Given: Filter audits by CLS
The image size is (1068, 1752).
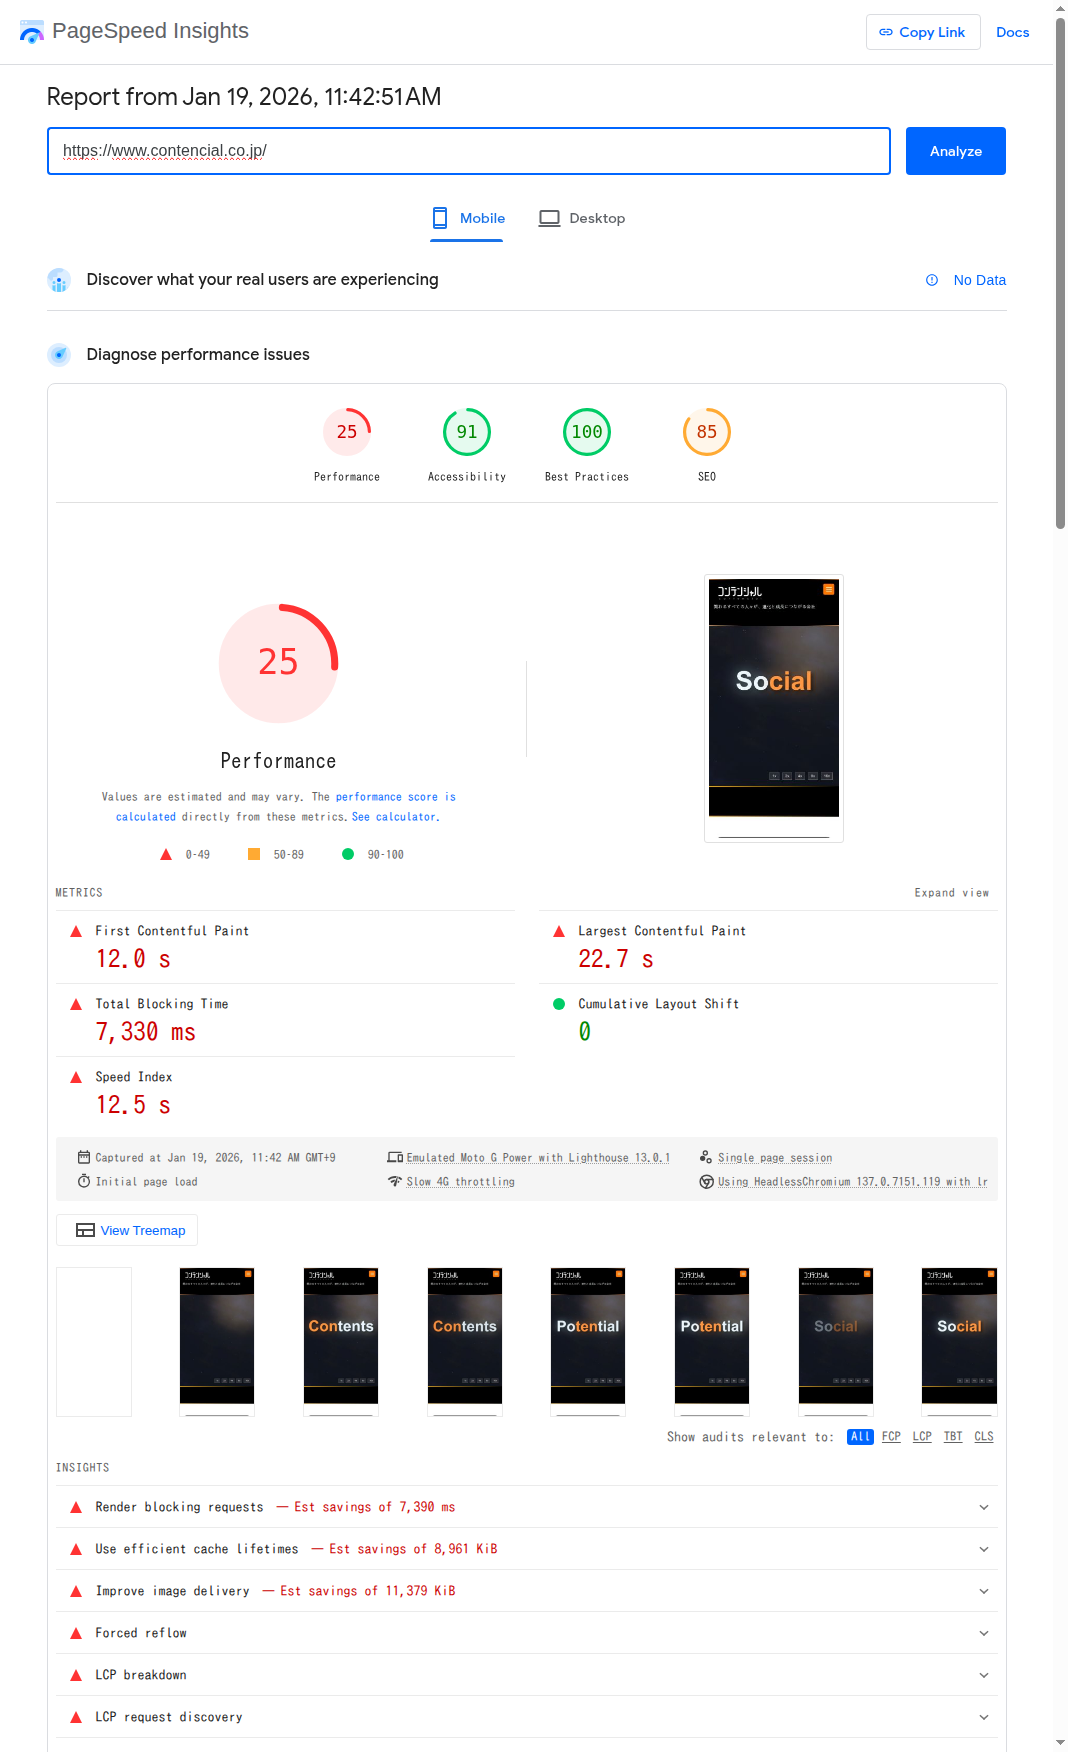Looking at the screenshot, I should point(984,1437).
